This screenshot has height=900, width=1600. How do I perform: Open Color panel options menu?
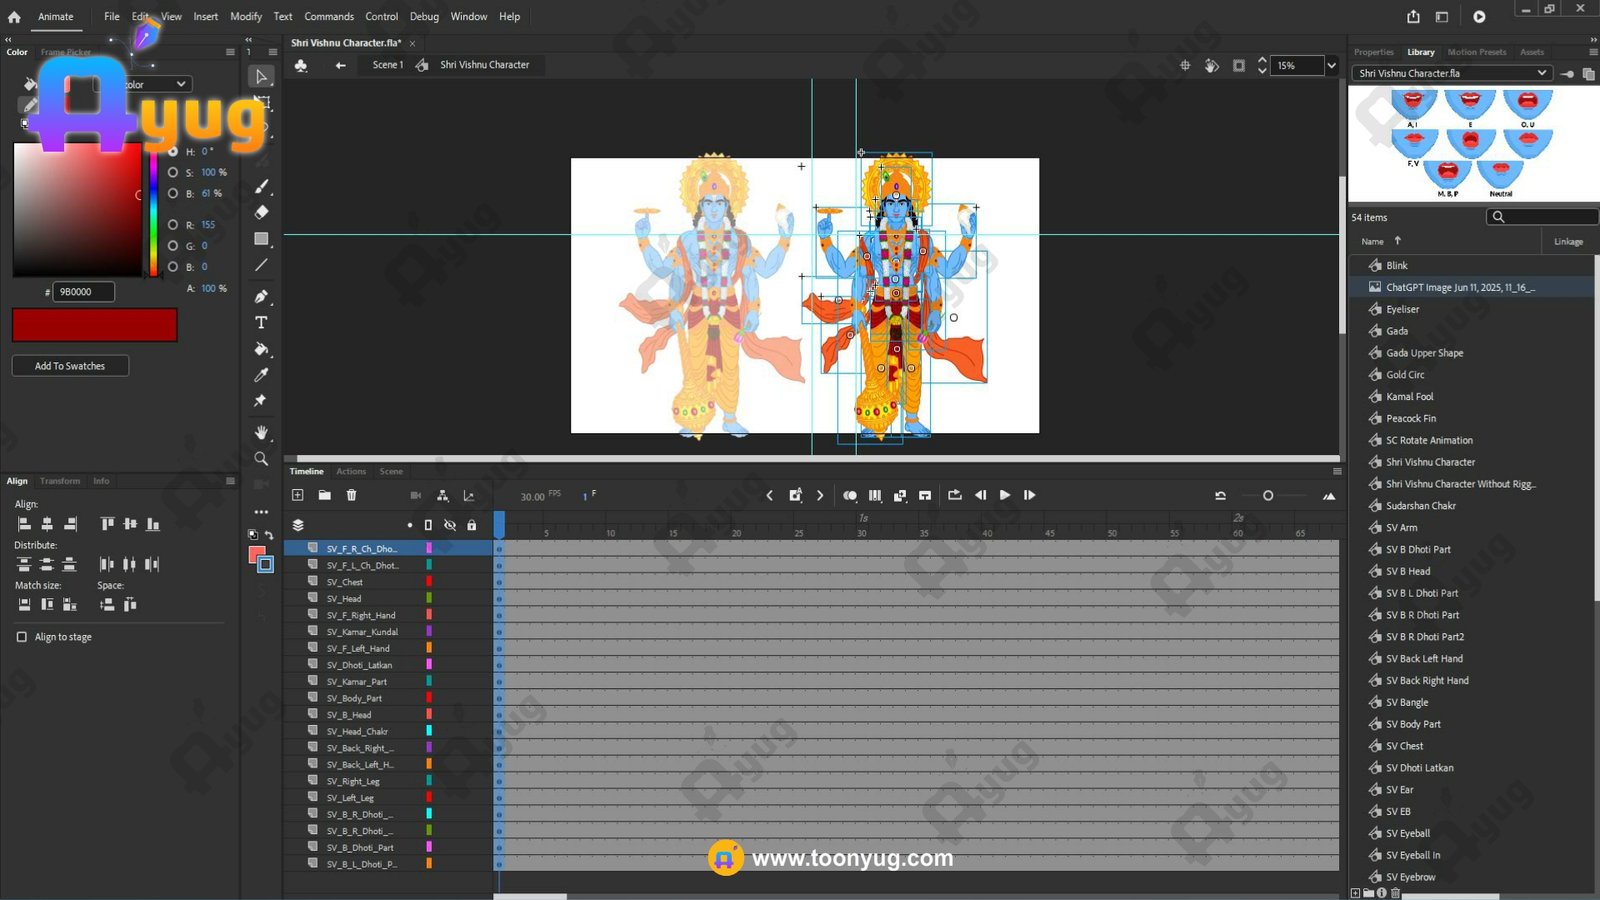(x=230, y=52)
